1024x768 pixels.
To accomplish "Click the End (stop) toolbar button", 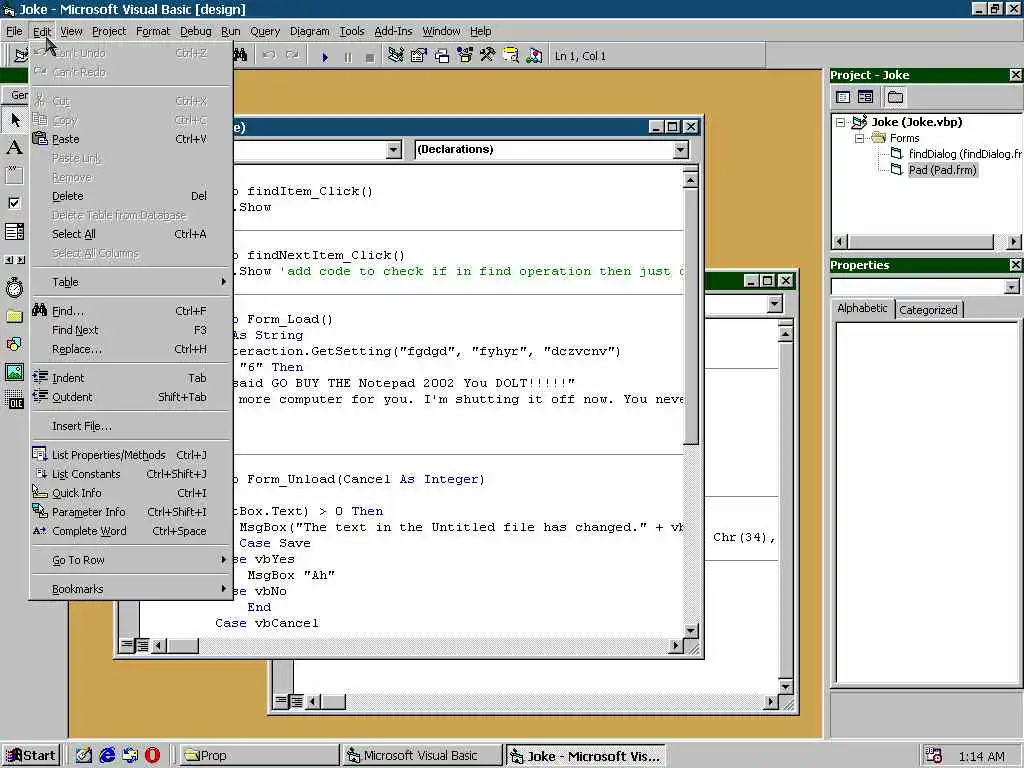I will click(x=370, y=57).
